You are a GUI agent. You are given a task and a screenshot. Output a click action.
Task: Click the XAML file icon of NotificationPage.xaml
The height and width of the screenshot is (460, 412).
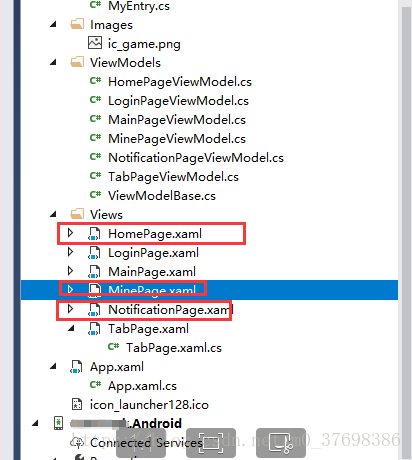[x=94, y=310]
